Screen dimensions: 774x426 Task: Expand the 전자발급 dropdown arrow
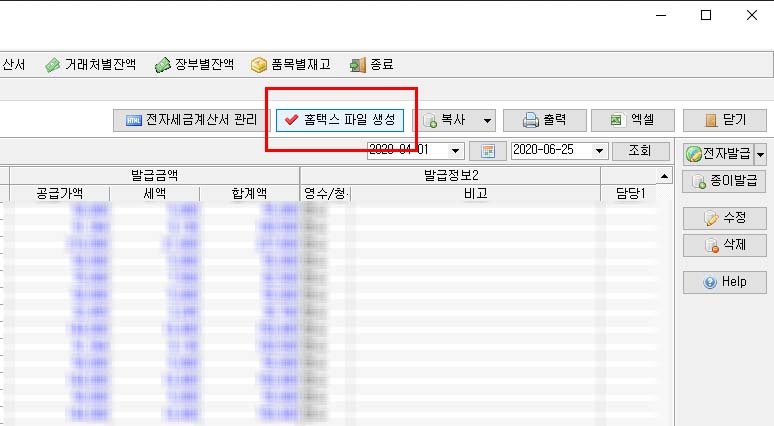tap(760, 154)
